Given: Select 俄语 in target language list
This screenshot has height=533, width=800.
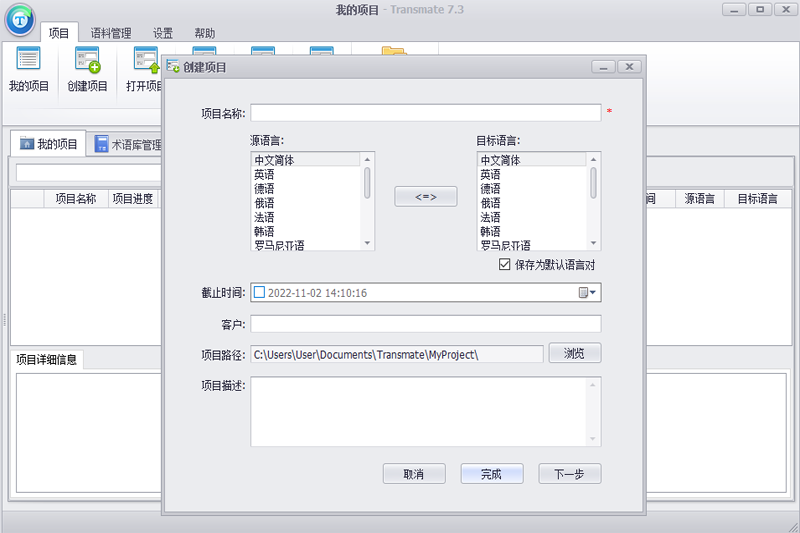Looking at the screenshot, I should tap(532, 203).
